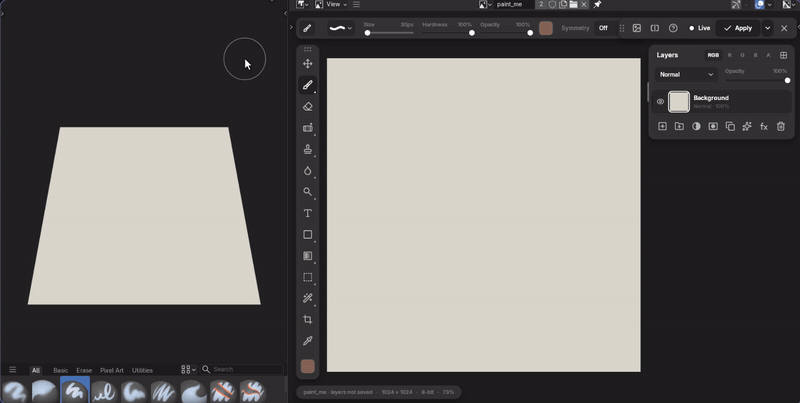Open display channels dropdown at header end
The height and width of the screenshot is (403, 800).
pyautogui.click(x=789, y=5)
